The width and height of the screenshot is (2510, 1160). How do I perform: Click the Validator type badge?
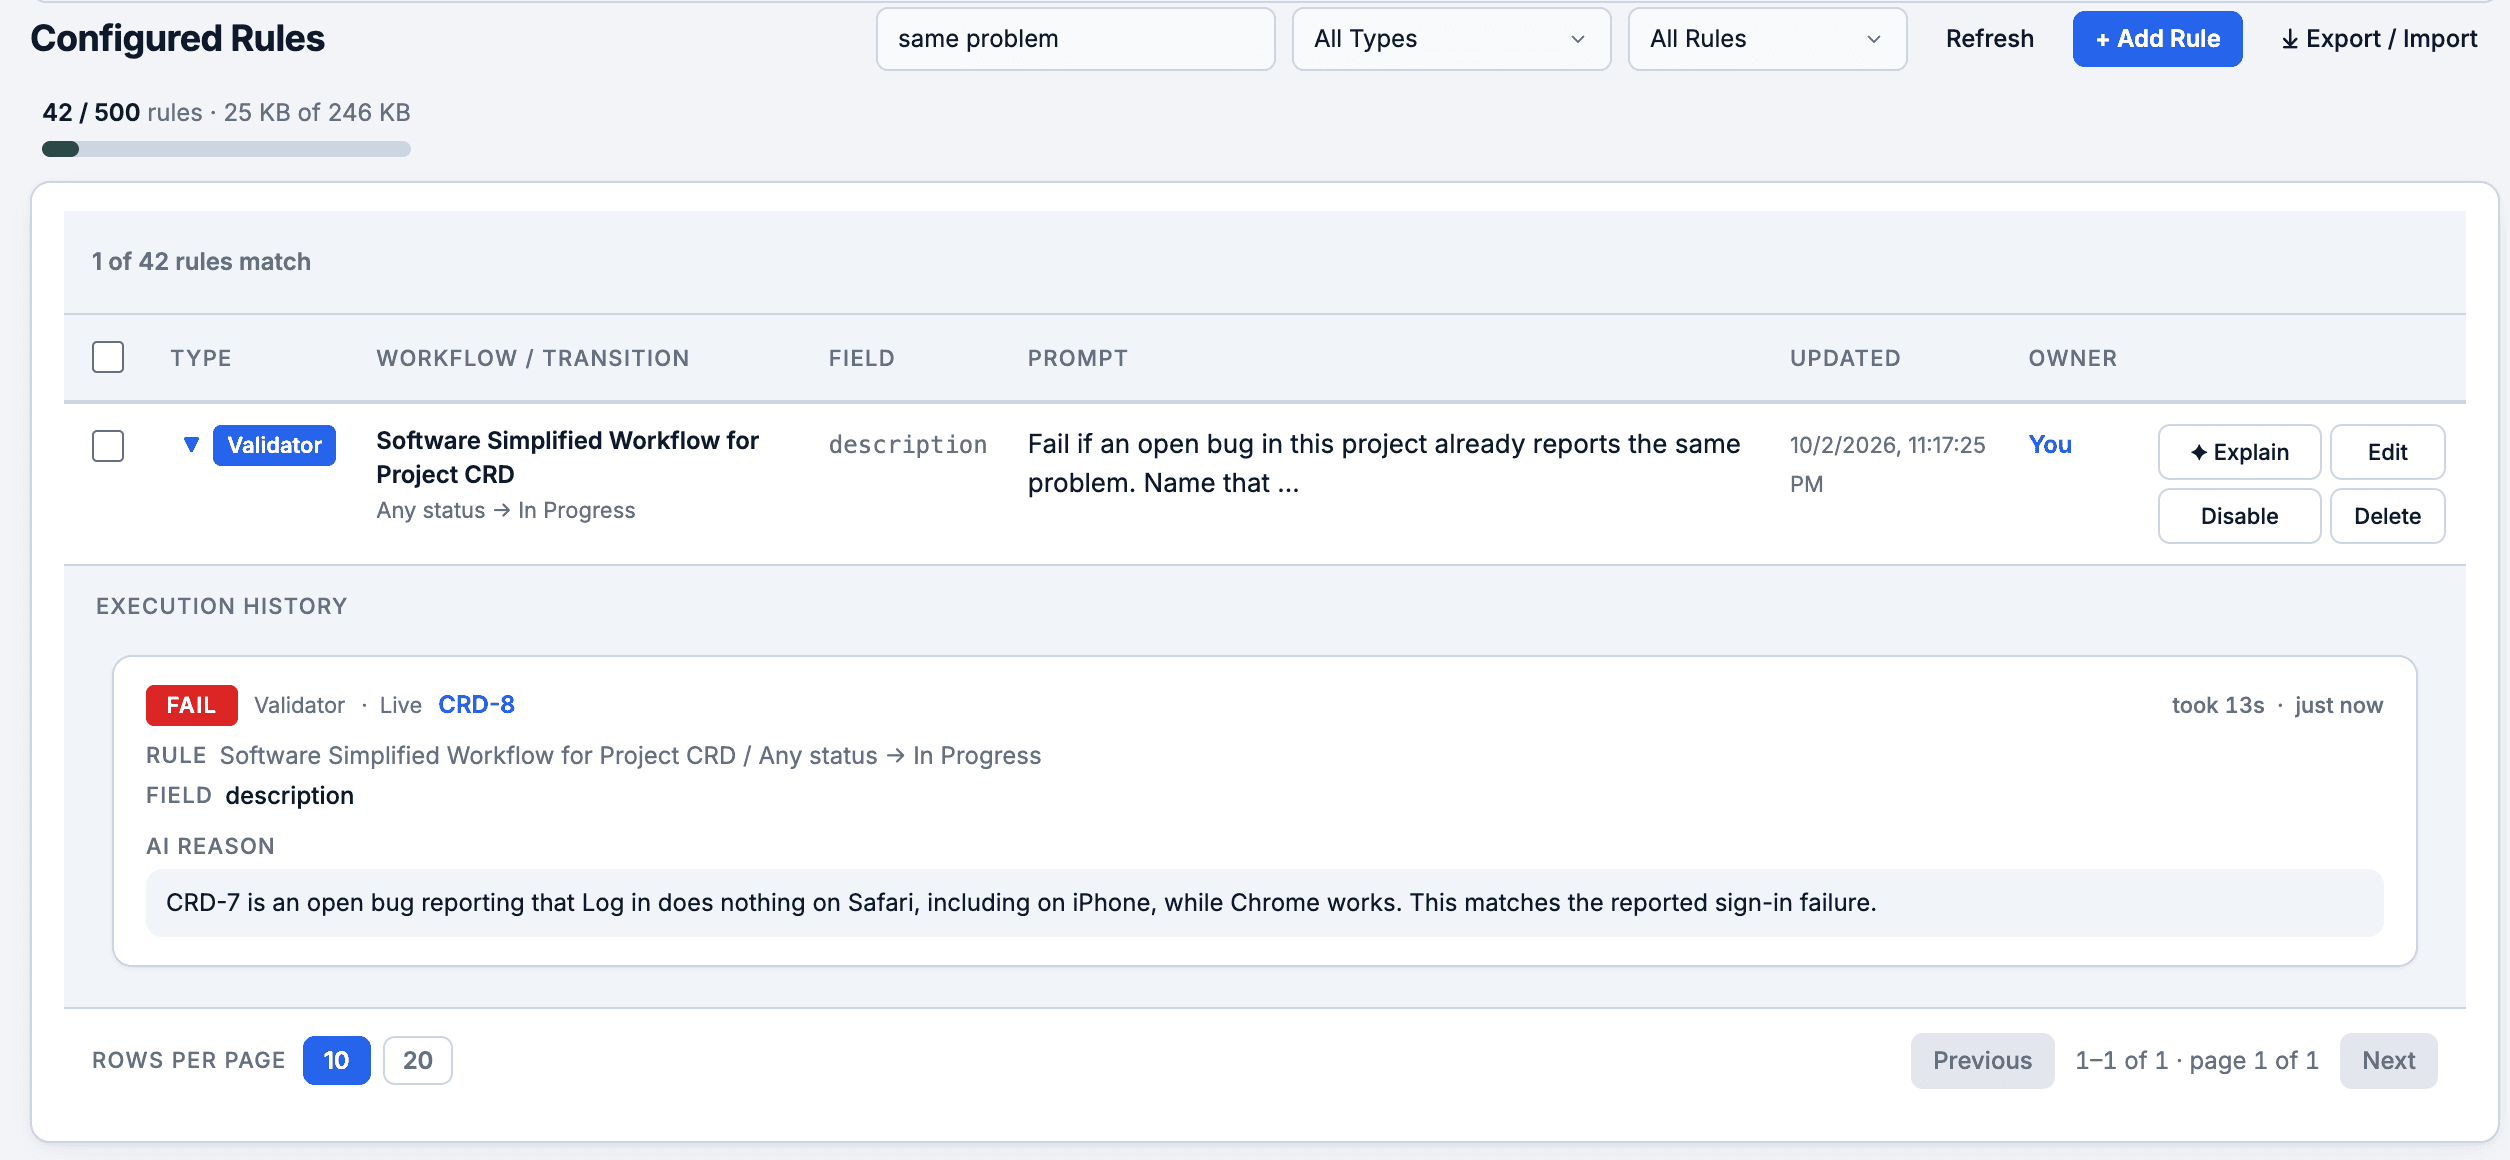pyautogui.click(x=274, y=445)
